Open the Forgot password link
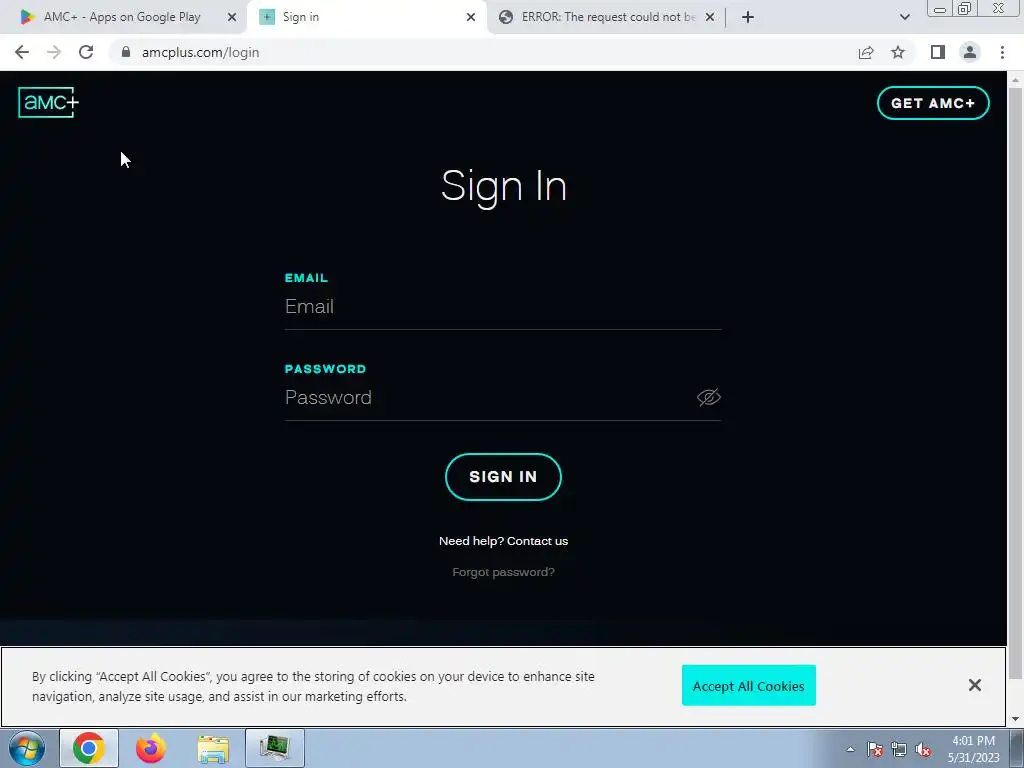 click(504, 572)
